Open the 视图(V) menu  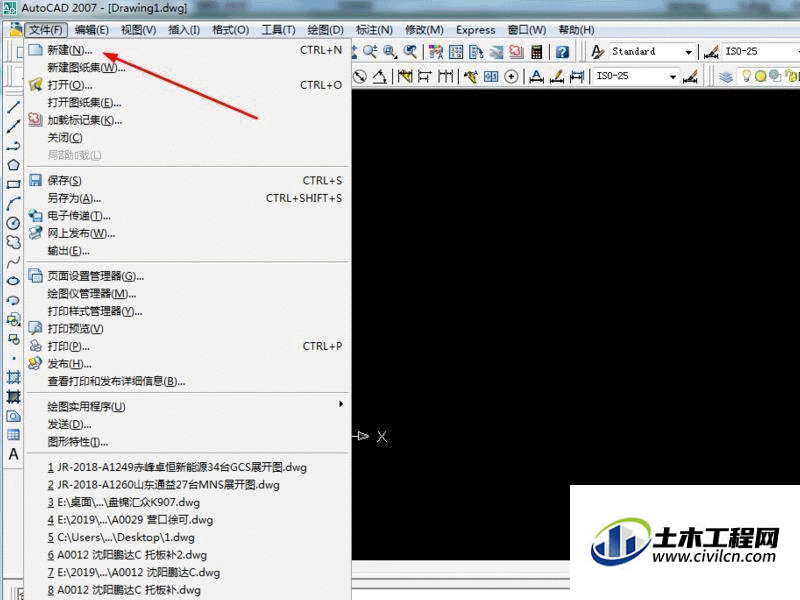[x=138, y=30]
